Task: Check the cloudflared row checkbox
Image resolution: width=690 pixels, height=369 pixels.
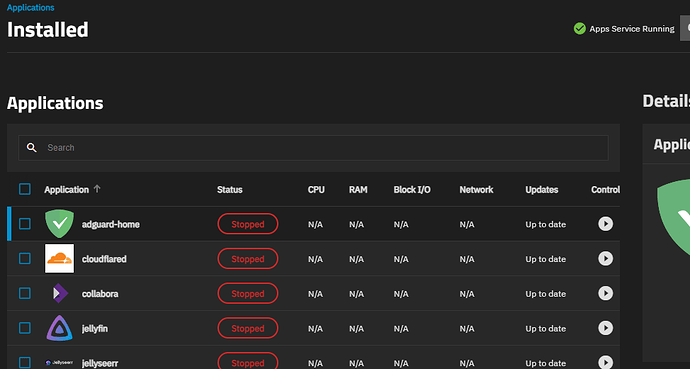Action: (25, 259)
